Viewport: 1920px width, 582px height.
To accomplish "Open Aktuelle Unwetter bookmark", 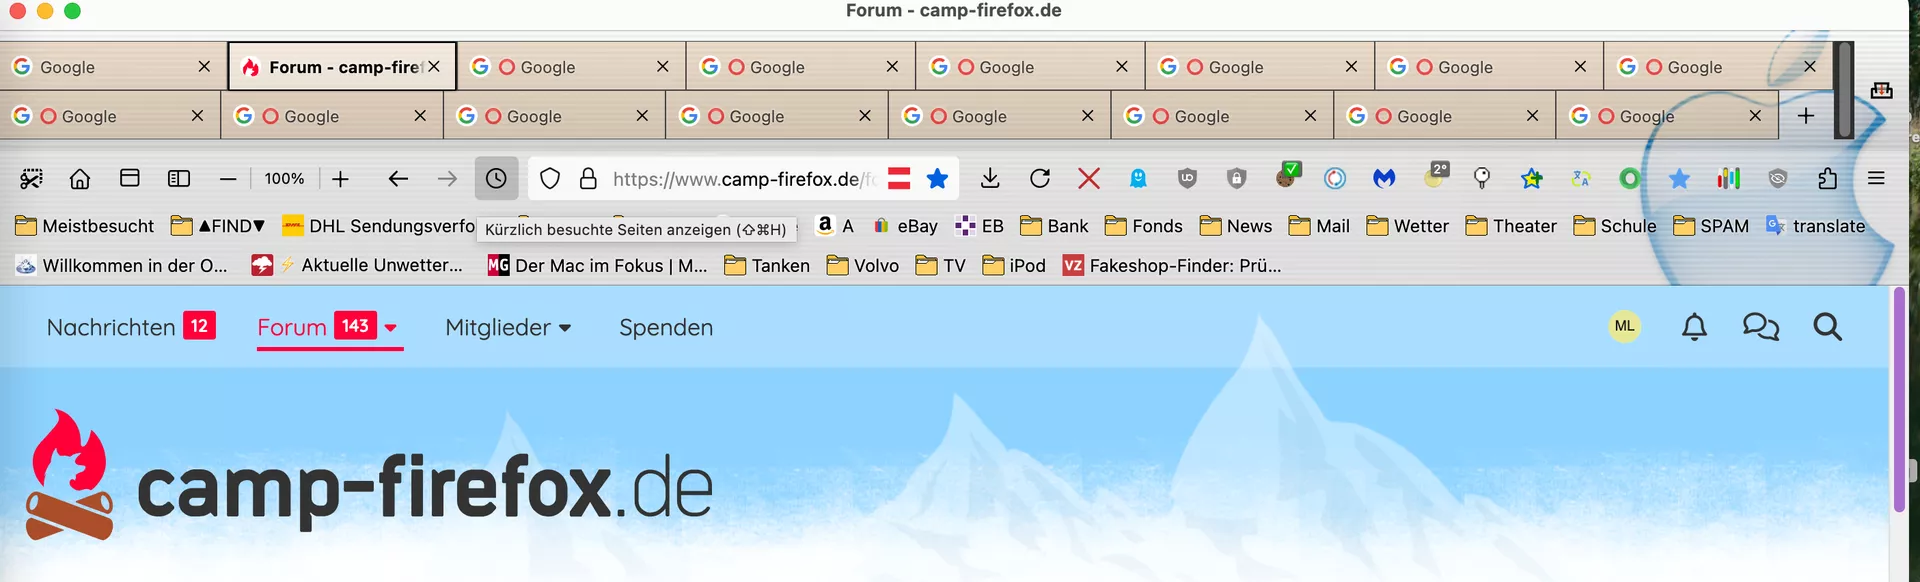I will click(x=357, y=265).
